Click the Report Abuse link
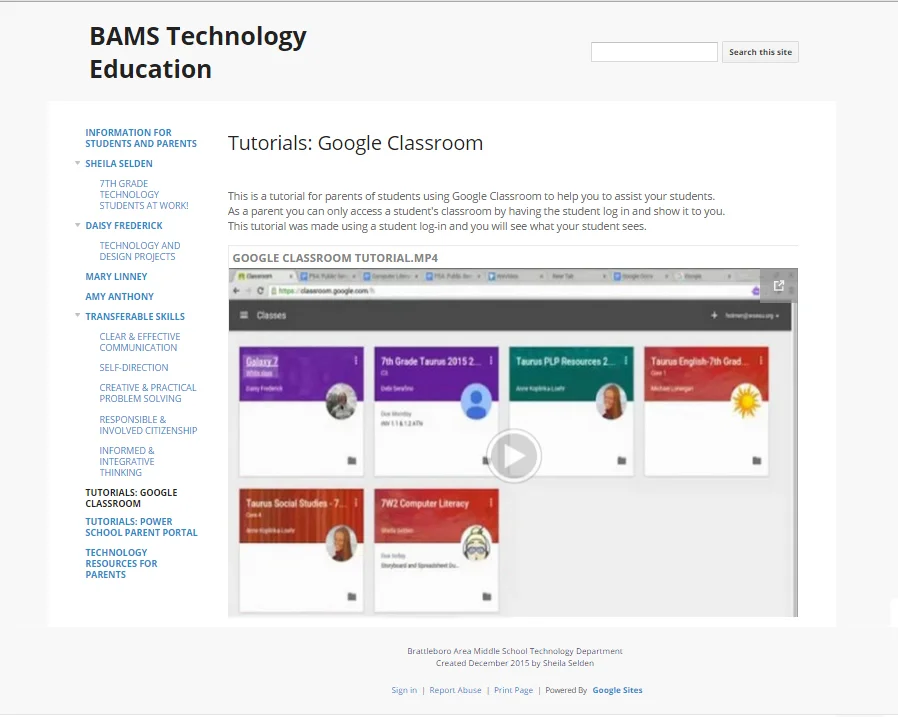The width and height of the screenshot is (898, 717). coord(455,689)
